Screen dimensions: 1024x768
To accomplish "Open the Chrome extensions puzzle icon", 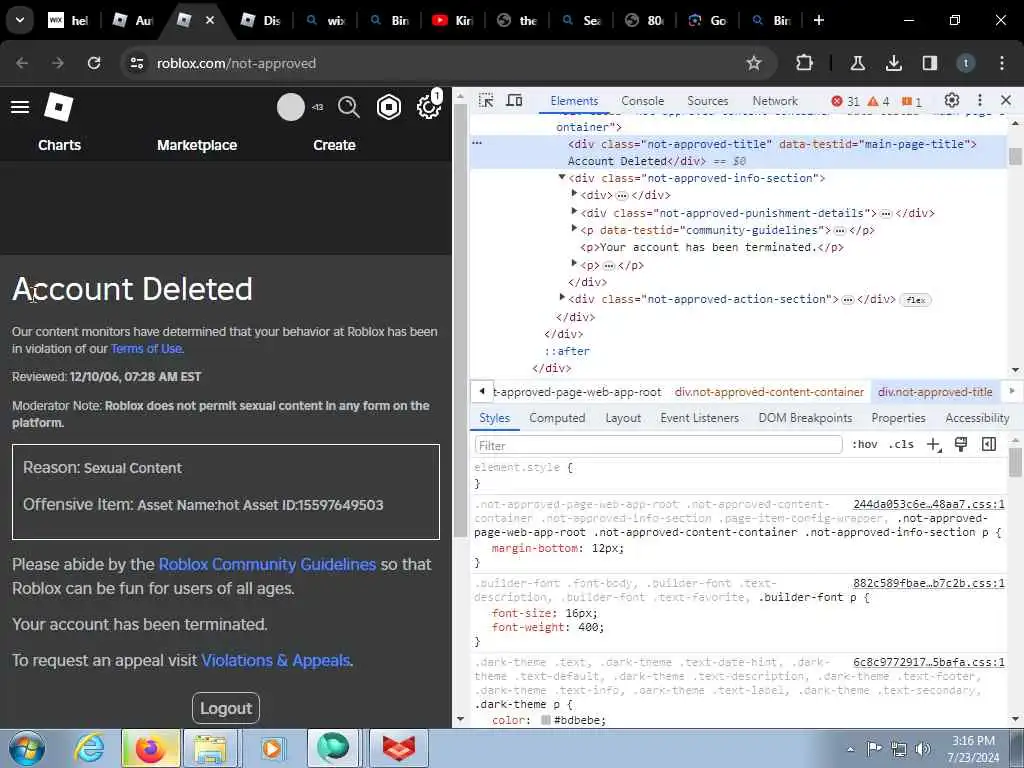I will tap(805, 63).
